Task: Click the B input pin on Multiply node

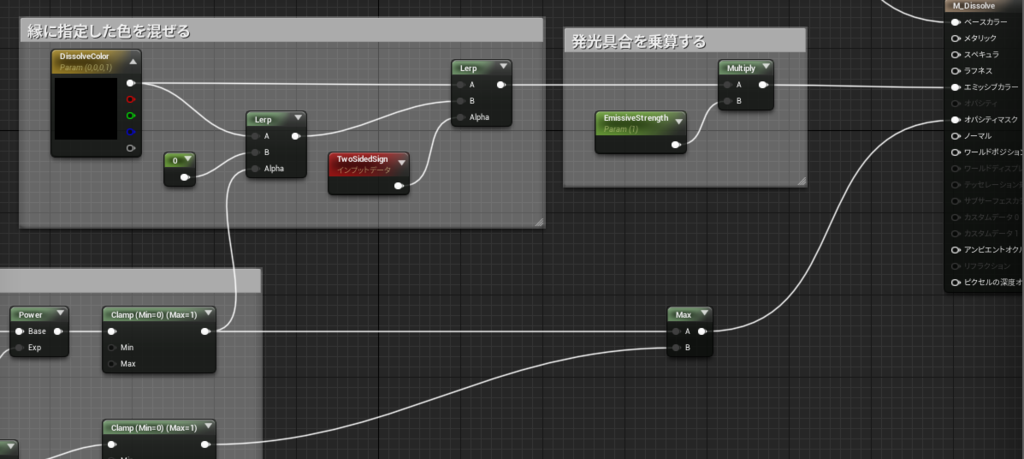Action: pyautogui.click(x=727, y=101)
